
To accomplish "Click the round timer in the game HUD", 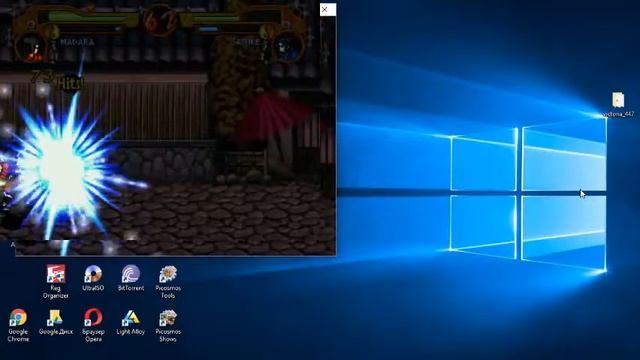I will (x=160, y=20).
